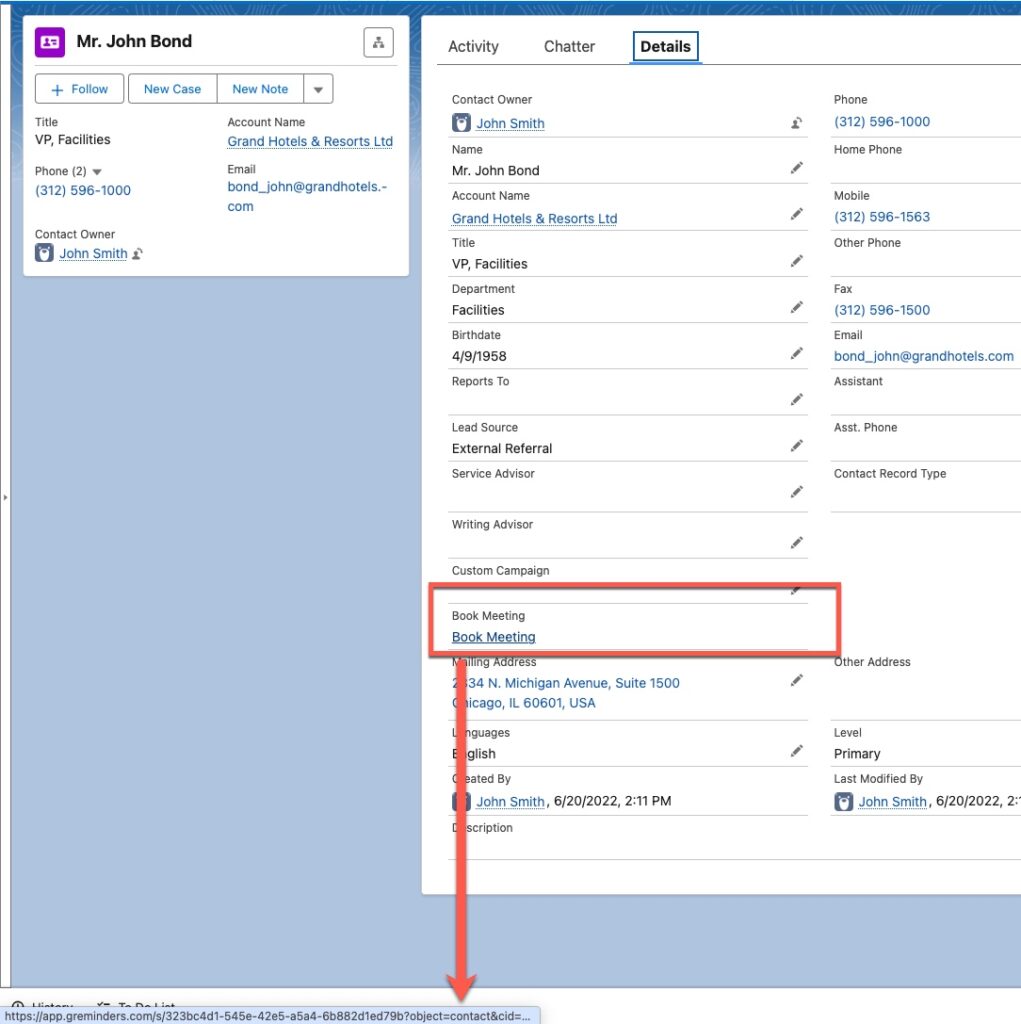This screenshot has height=1024, width=1021.
Task: Click avatar beside Last Modified By John Smith
Action: (843, 801)
